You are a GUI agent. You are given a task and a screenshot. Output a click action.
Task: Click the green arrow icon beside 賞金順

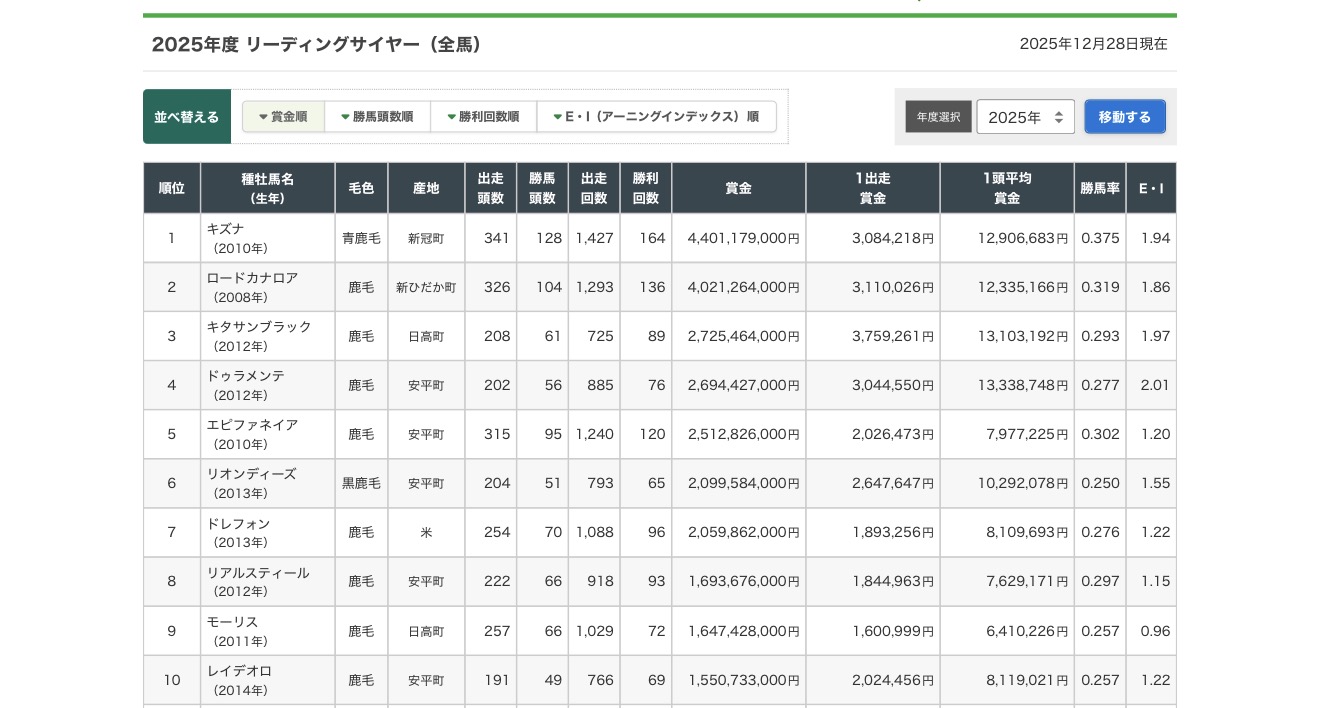click(263, 117)
